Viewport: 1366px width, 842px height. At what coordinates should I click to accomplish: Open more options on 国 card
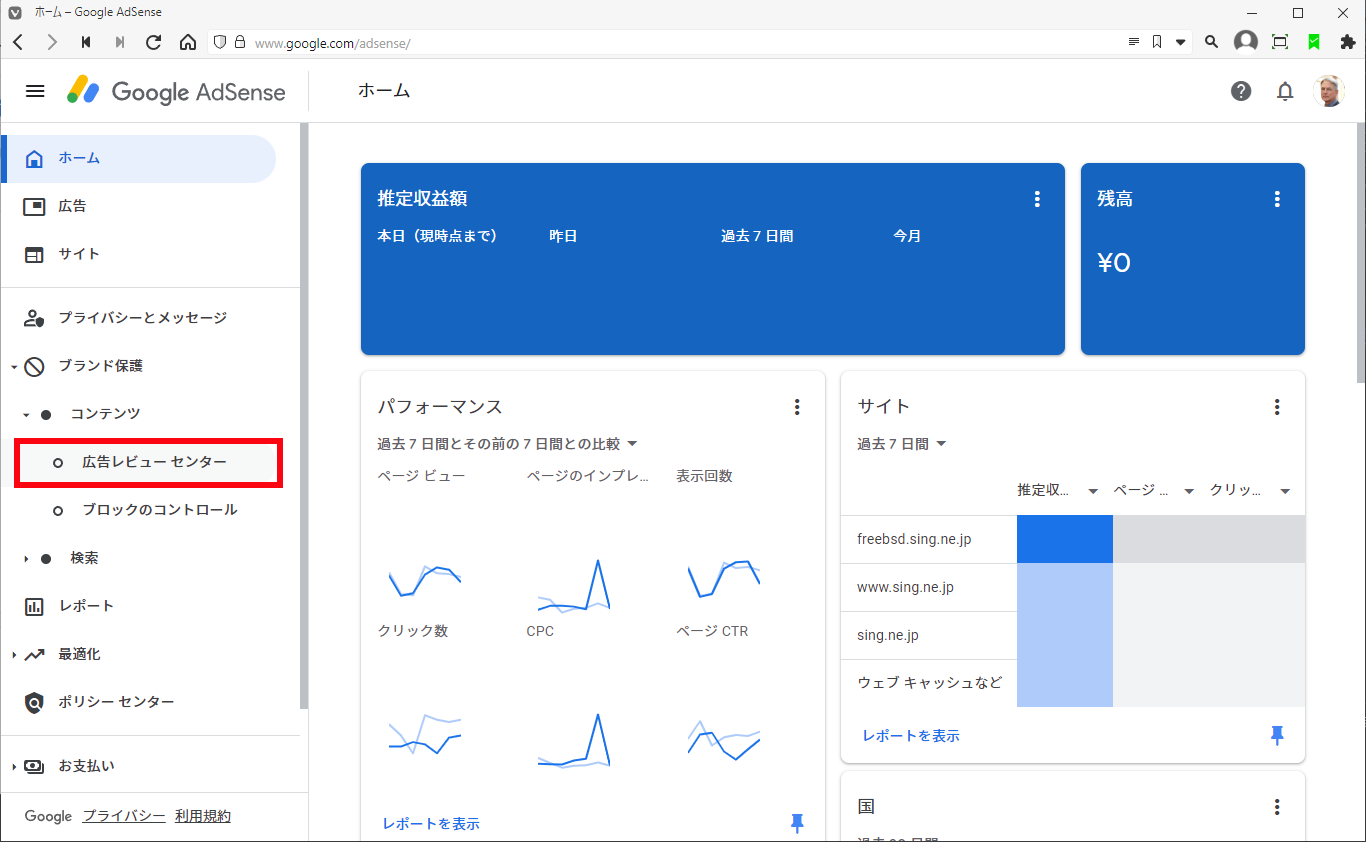point(1277,807)
